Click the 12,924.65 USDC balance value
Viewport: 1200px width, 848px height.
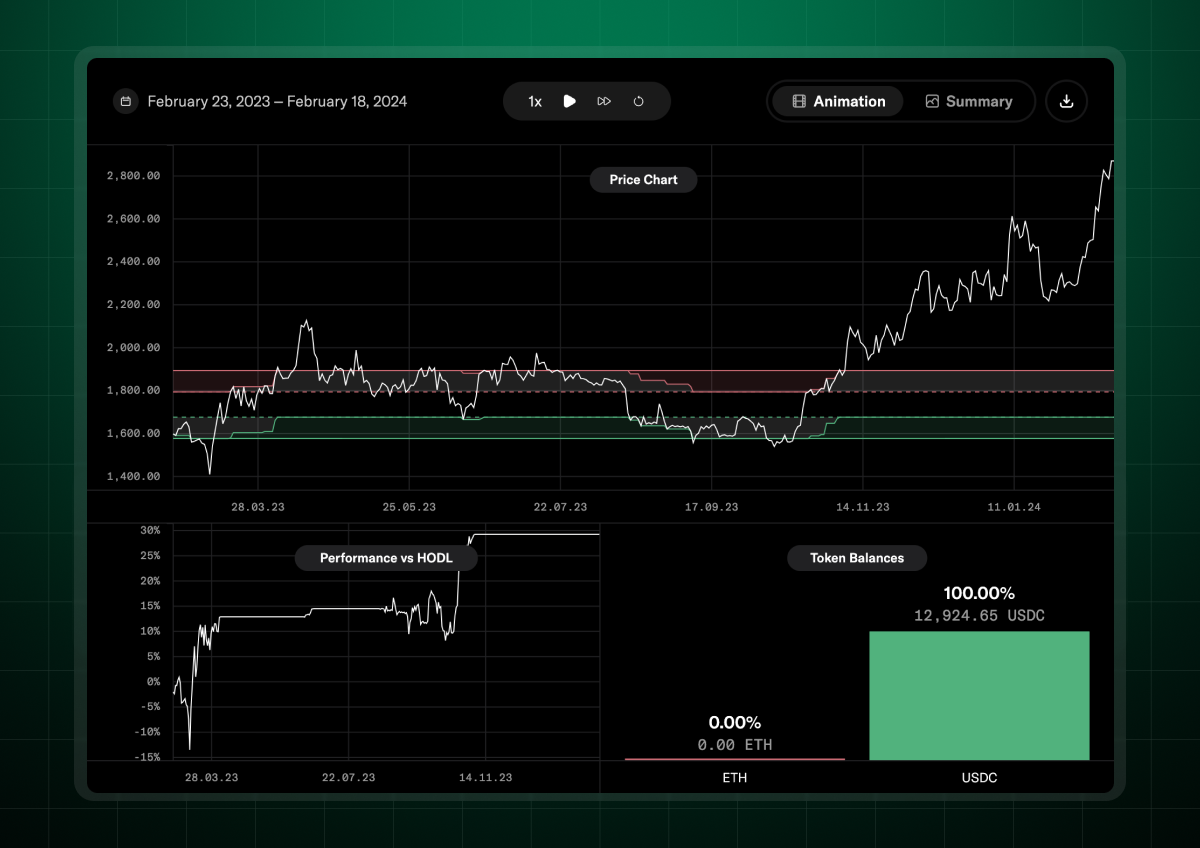(x=979, y=616)
